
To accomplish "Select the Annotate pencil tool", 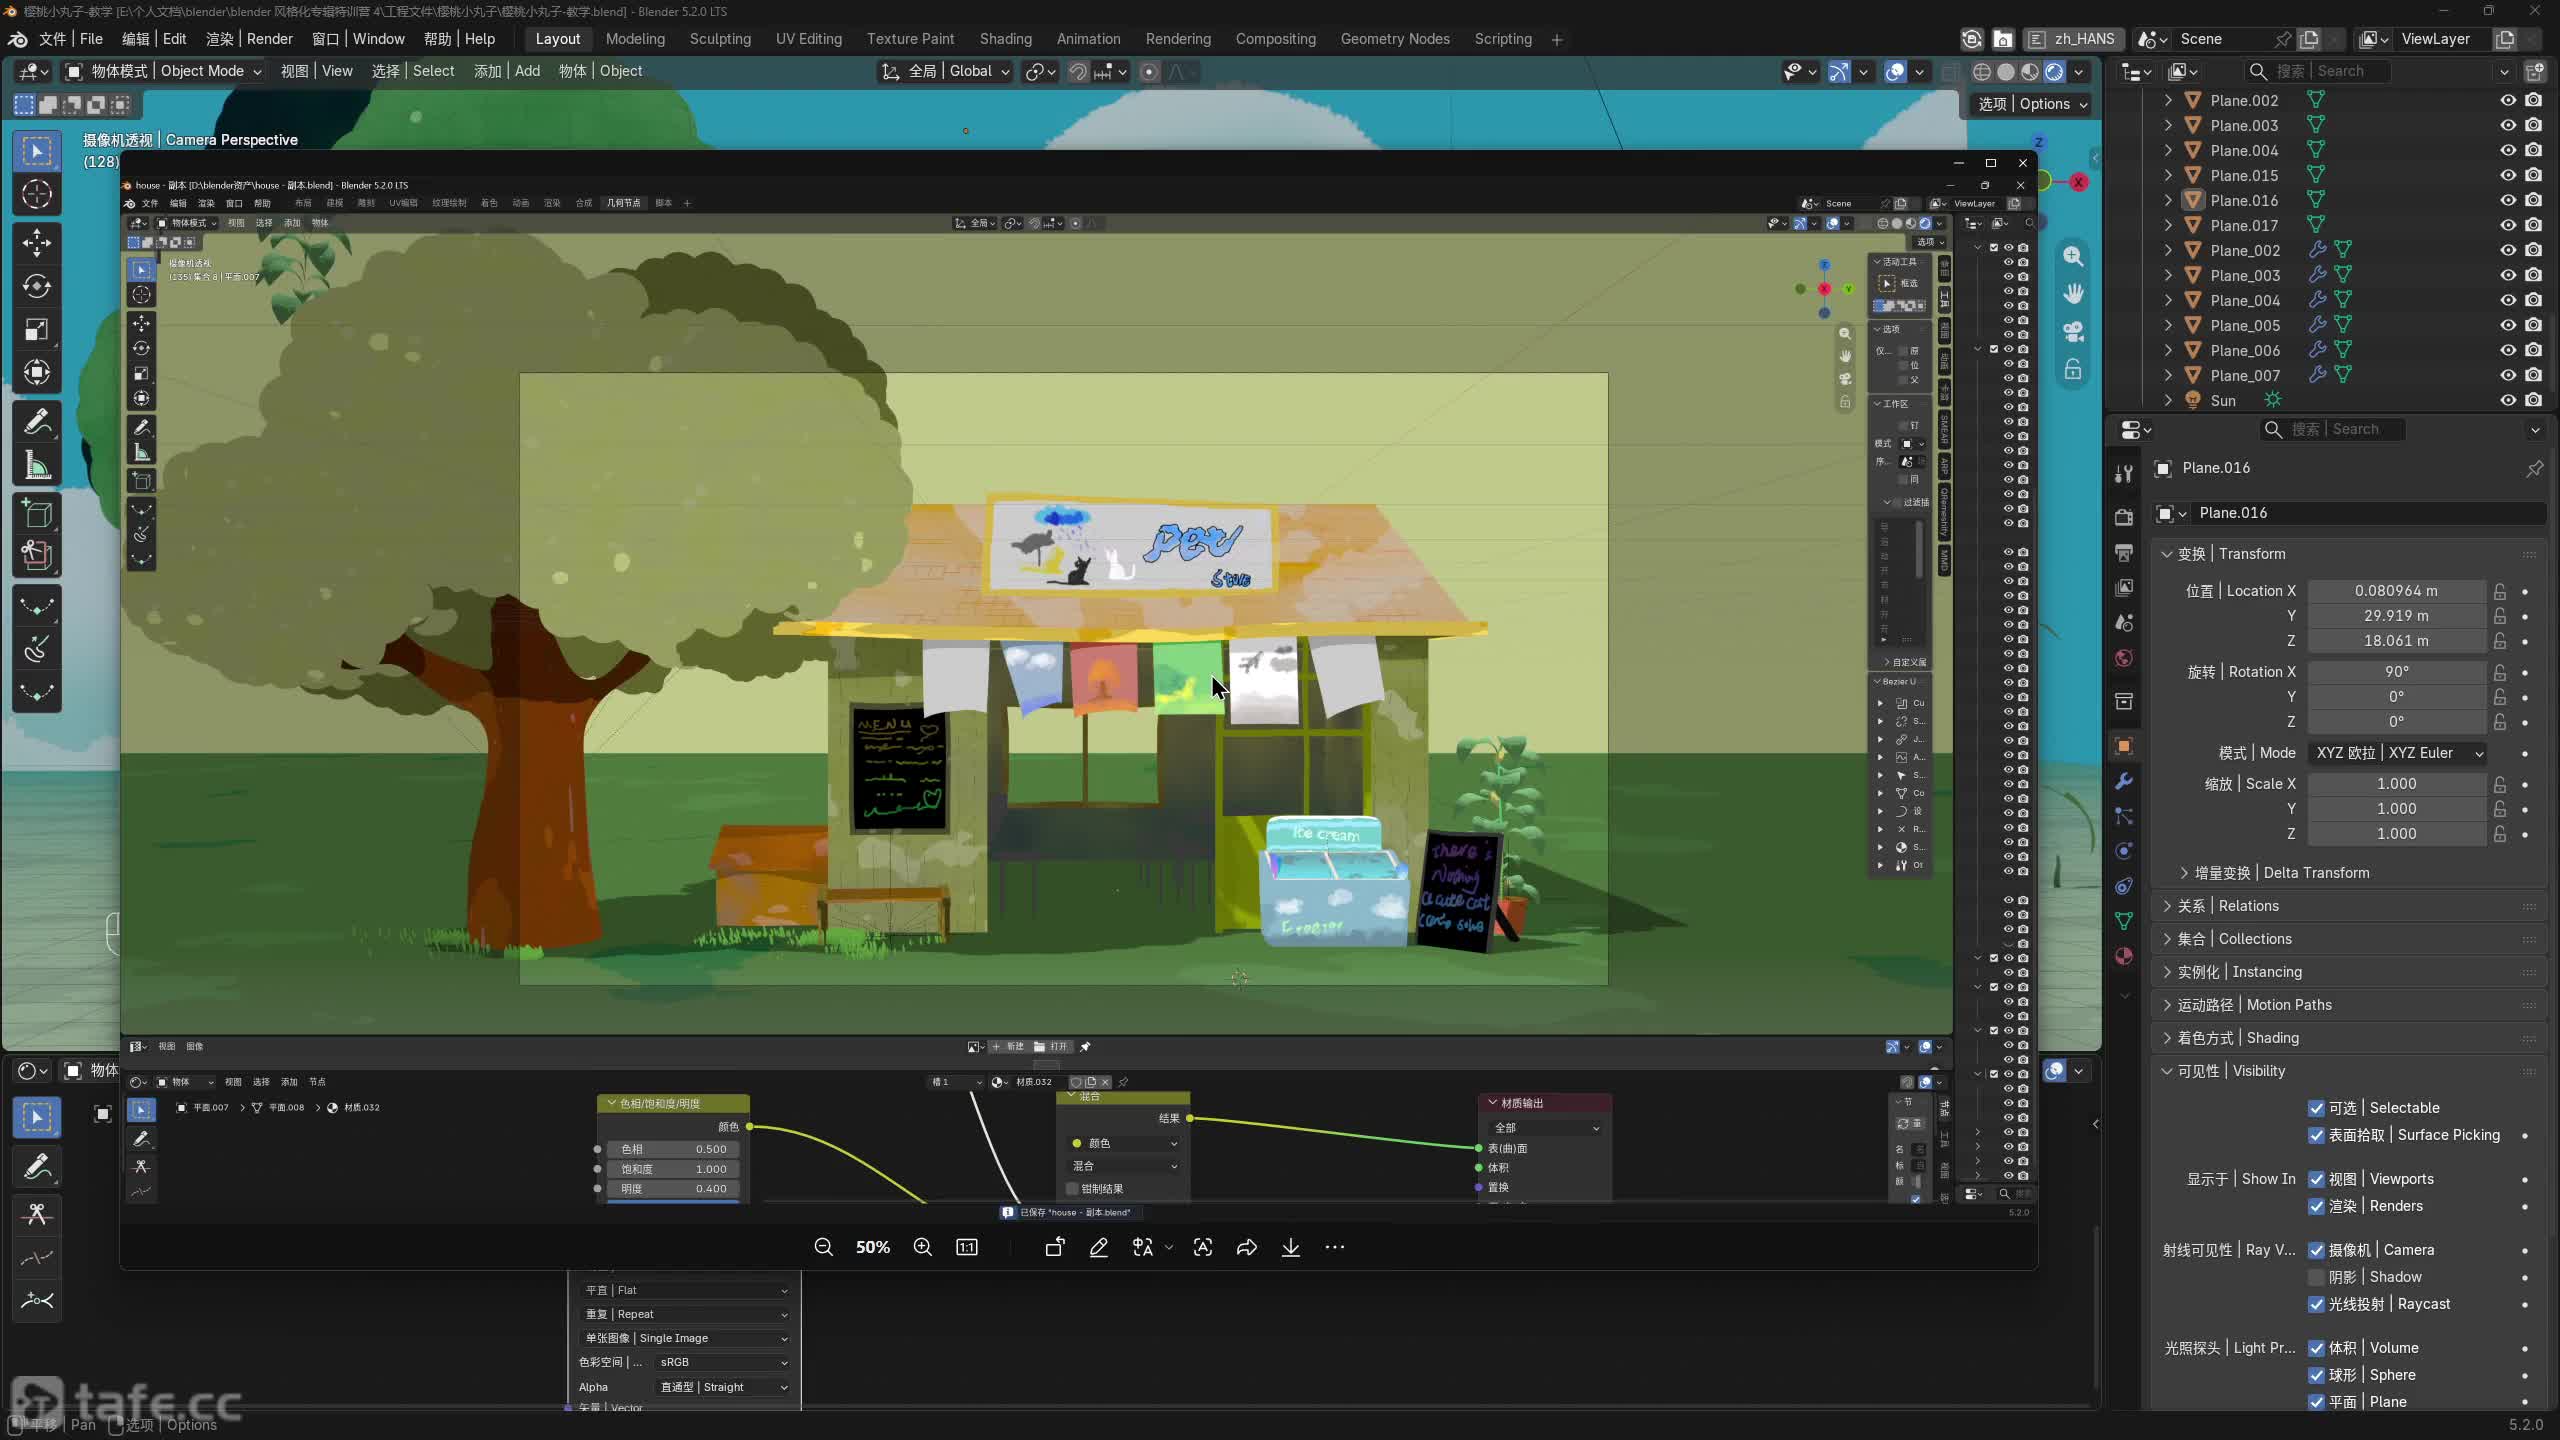I will (37, 422).
